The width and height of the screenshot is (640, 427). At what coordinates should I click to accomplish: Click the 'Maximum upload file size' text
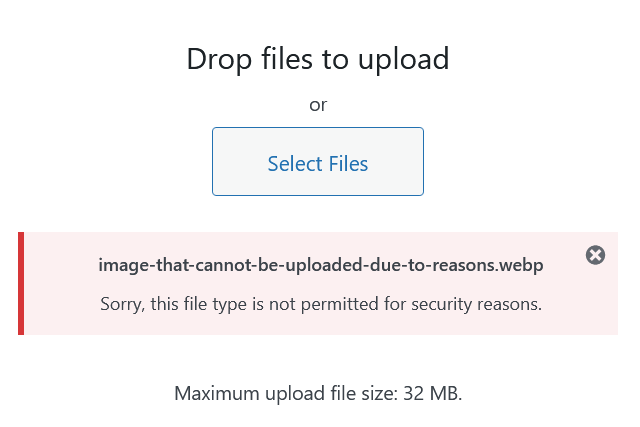318,394
